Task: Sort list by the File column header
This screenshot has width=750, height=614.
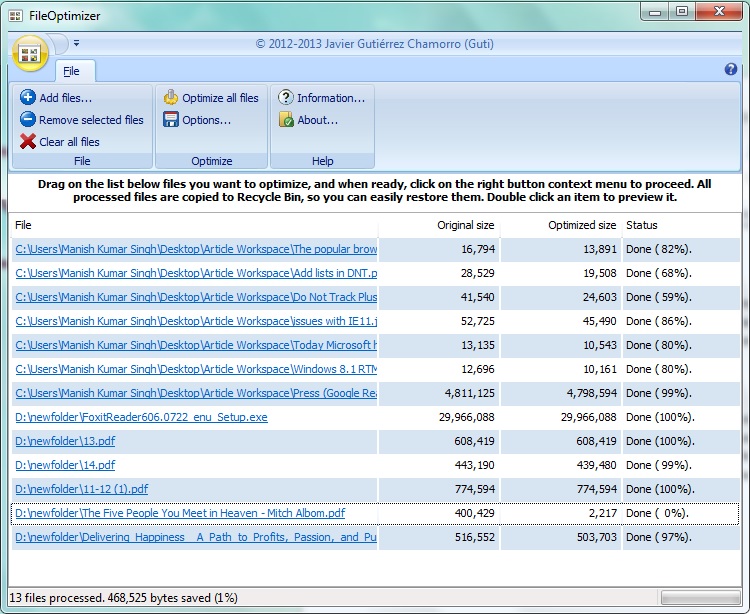Action: [194, 225]
